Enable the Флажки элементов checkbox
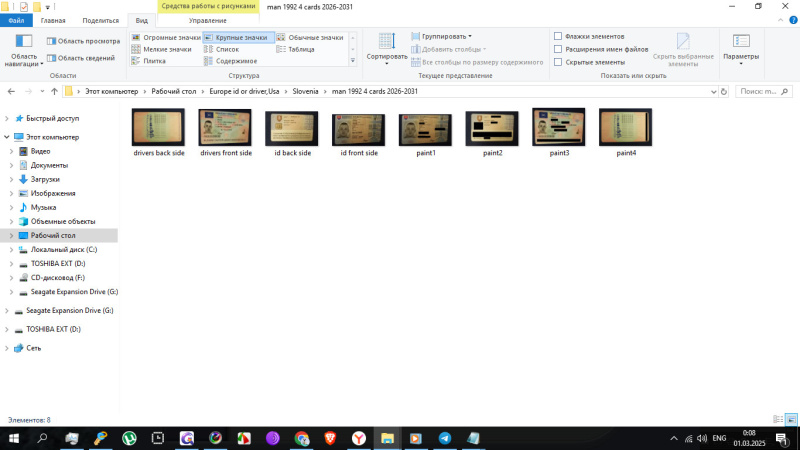Viewport: 800px width, 450px height. (x=558, y=36)
